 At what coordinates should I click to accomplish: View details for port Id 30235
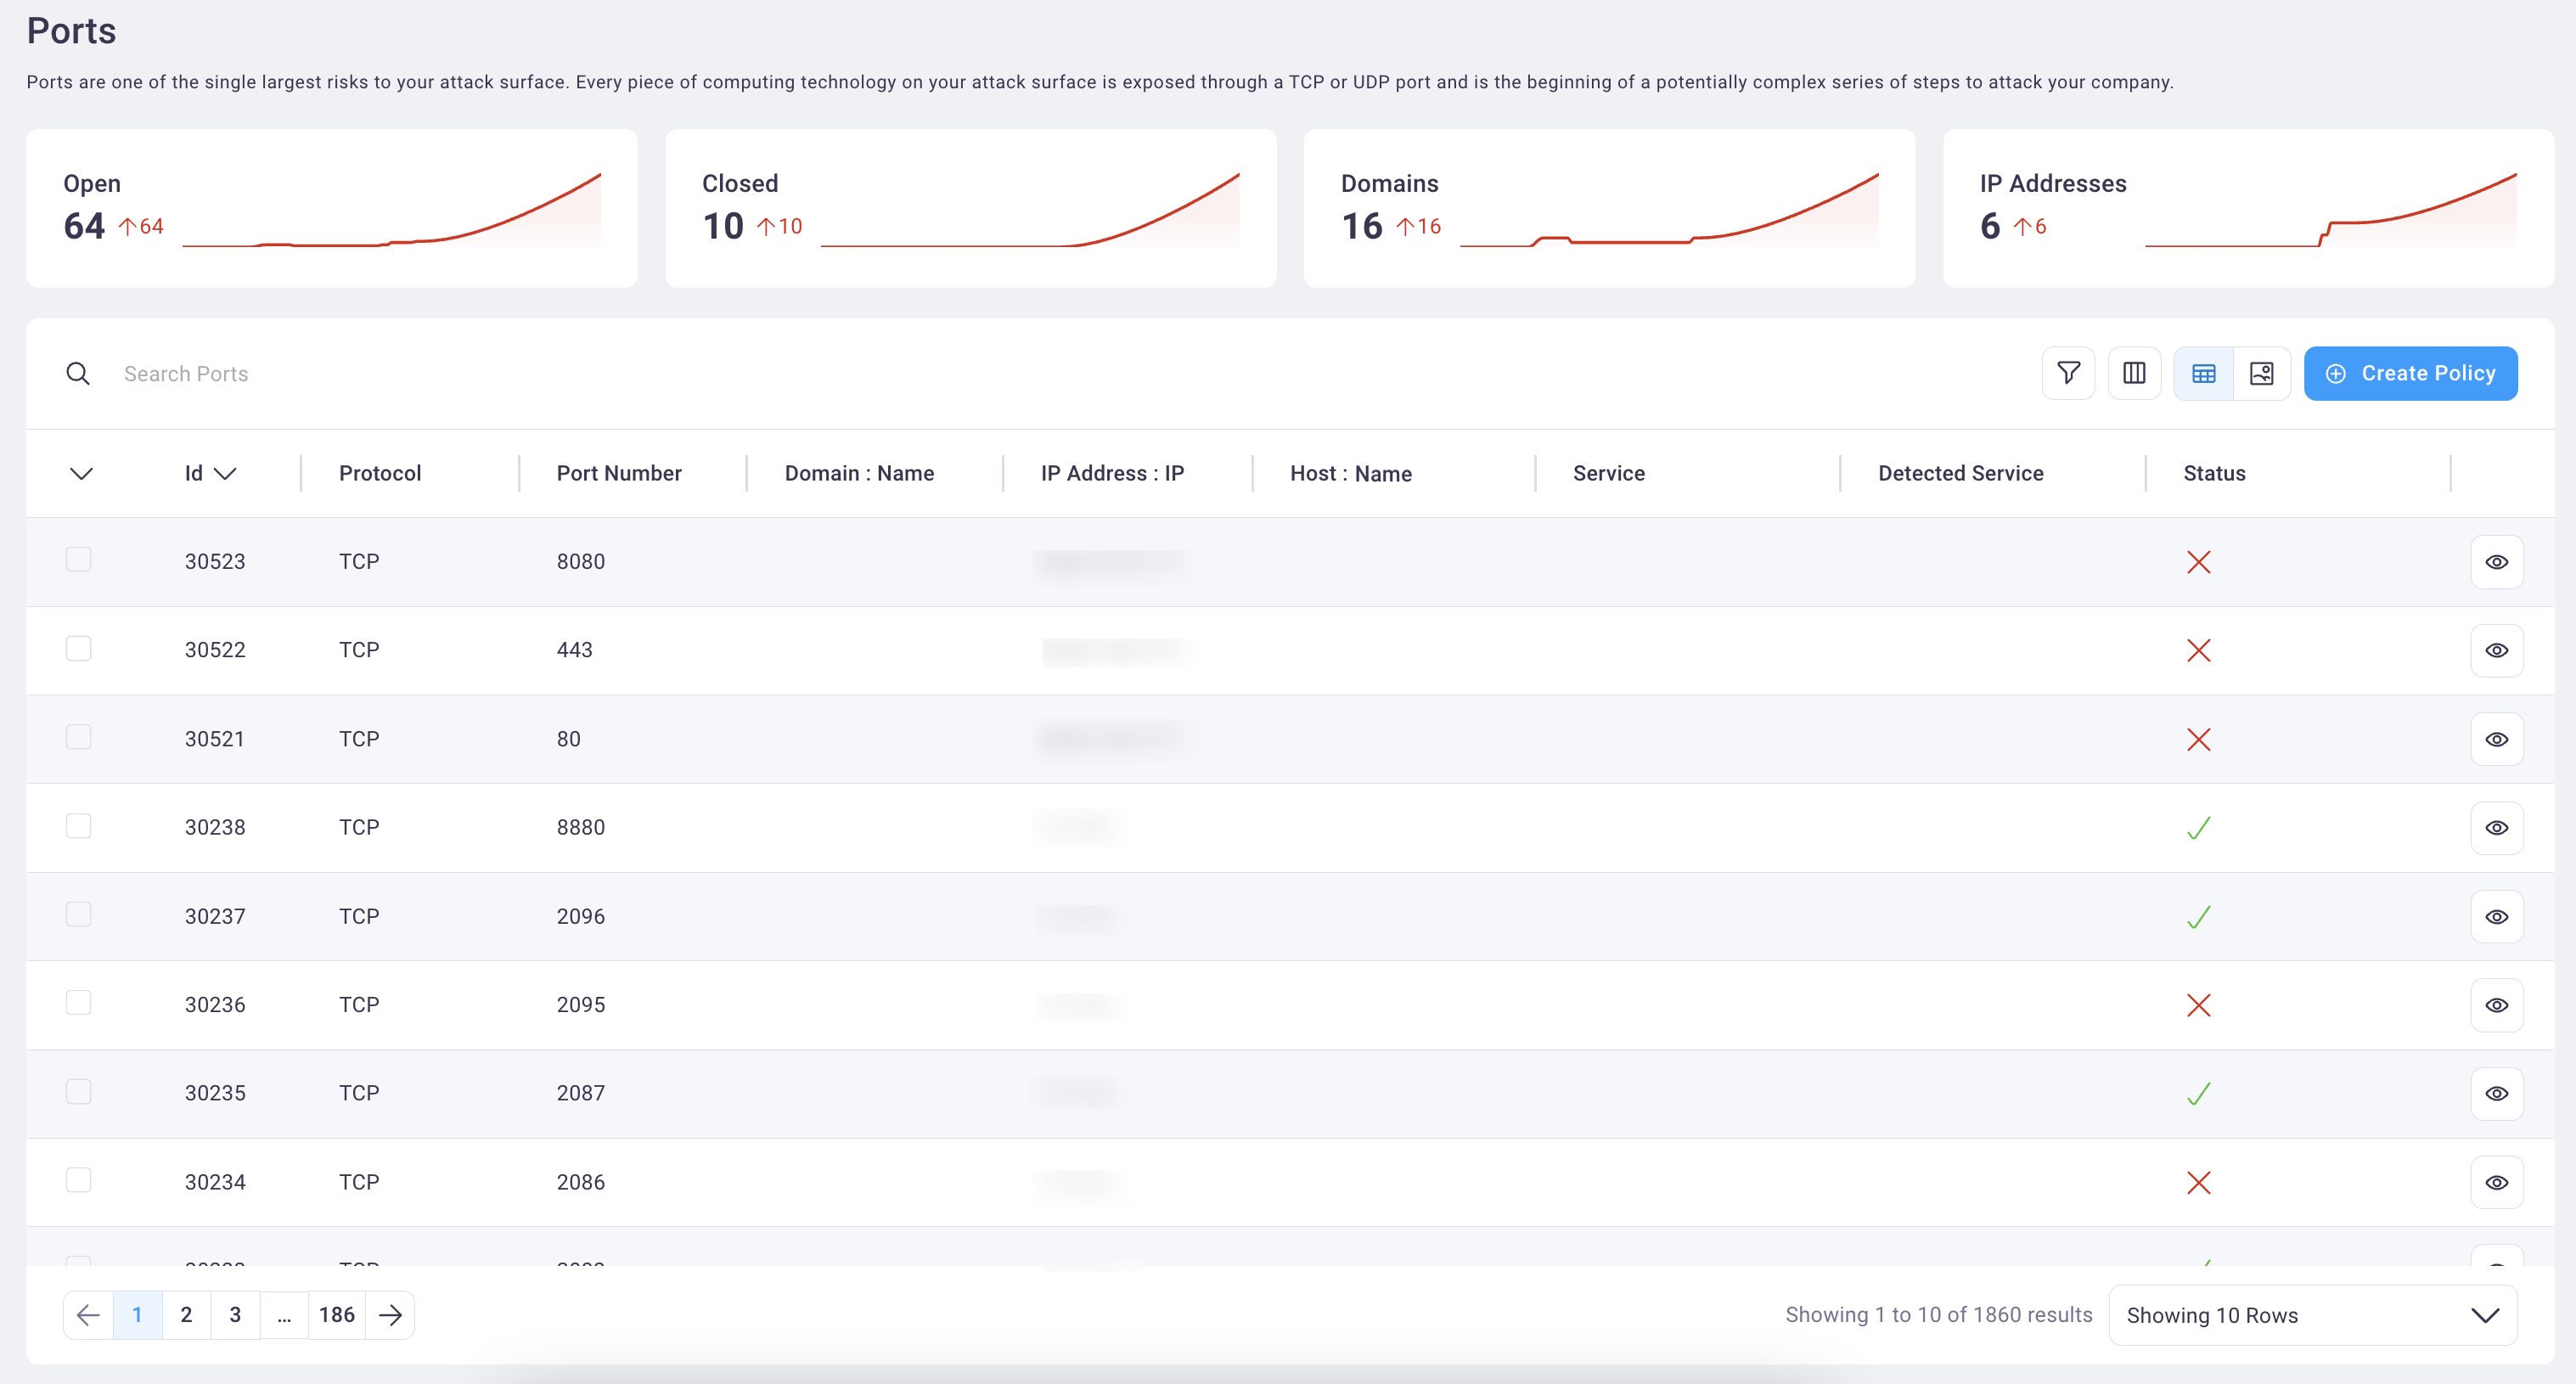point(2497,1093)
